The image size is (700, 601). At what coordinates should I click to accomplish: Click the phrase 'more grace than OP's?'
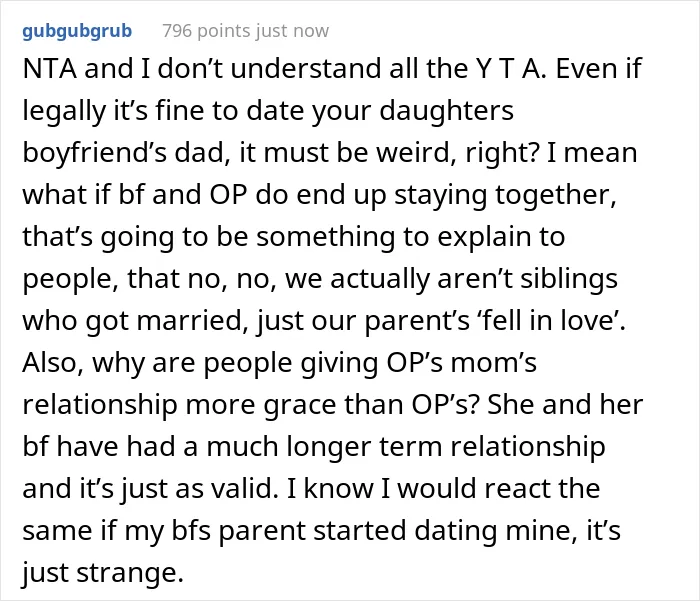332,405
